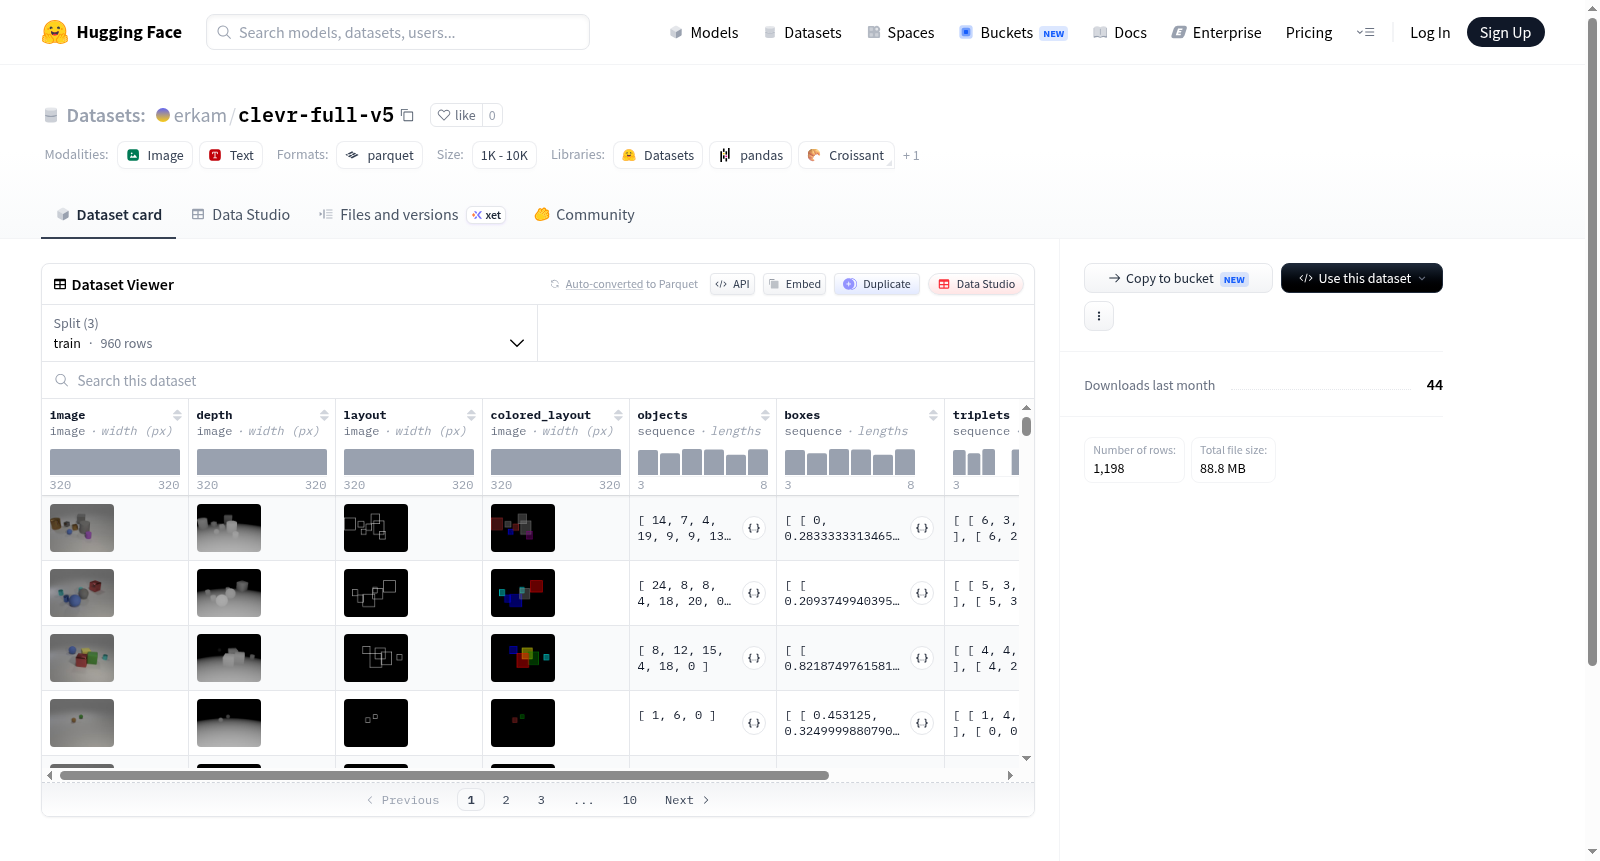The width and height of the screenshot is (1600, 861).
Task: Open the second row colored_layout thumbnail
Action: pos(523,593)
